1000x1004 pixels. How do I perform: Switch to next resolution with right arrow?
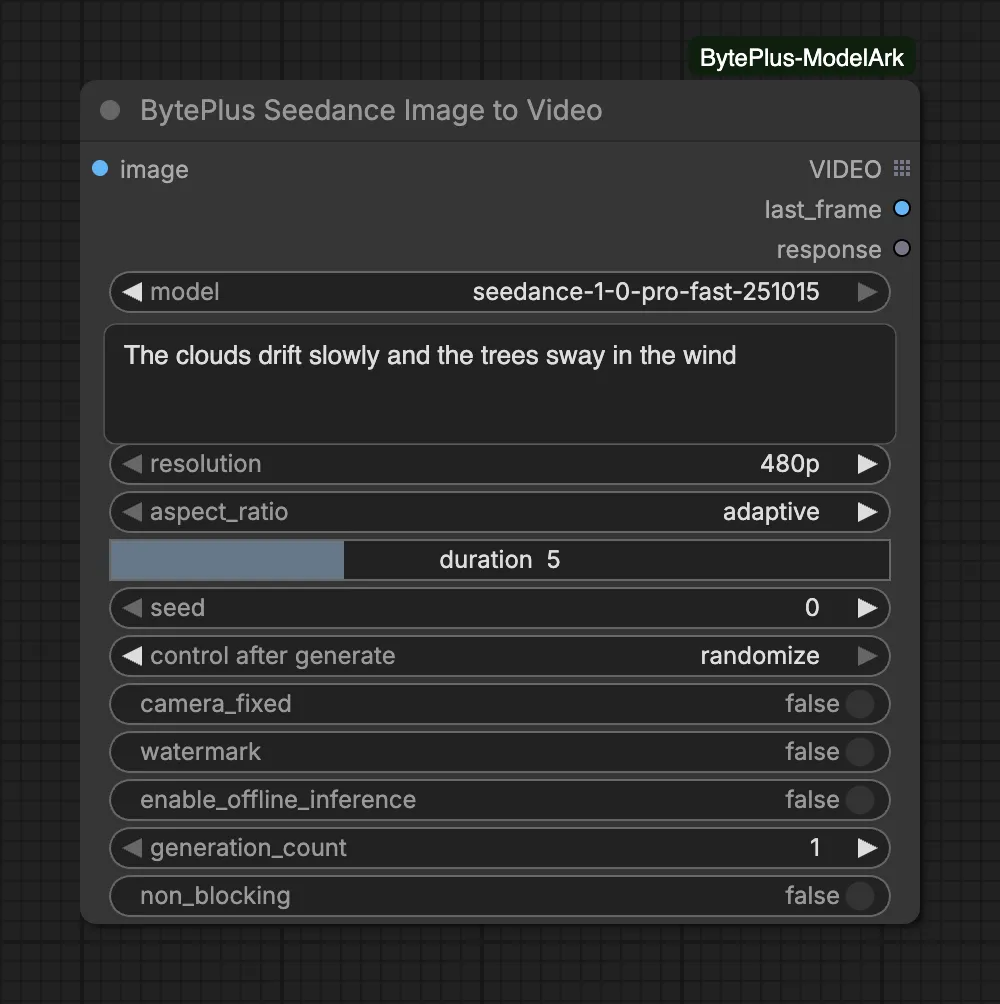click(867, 464)
